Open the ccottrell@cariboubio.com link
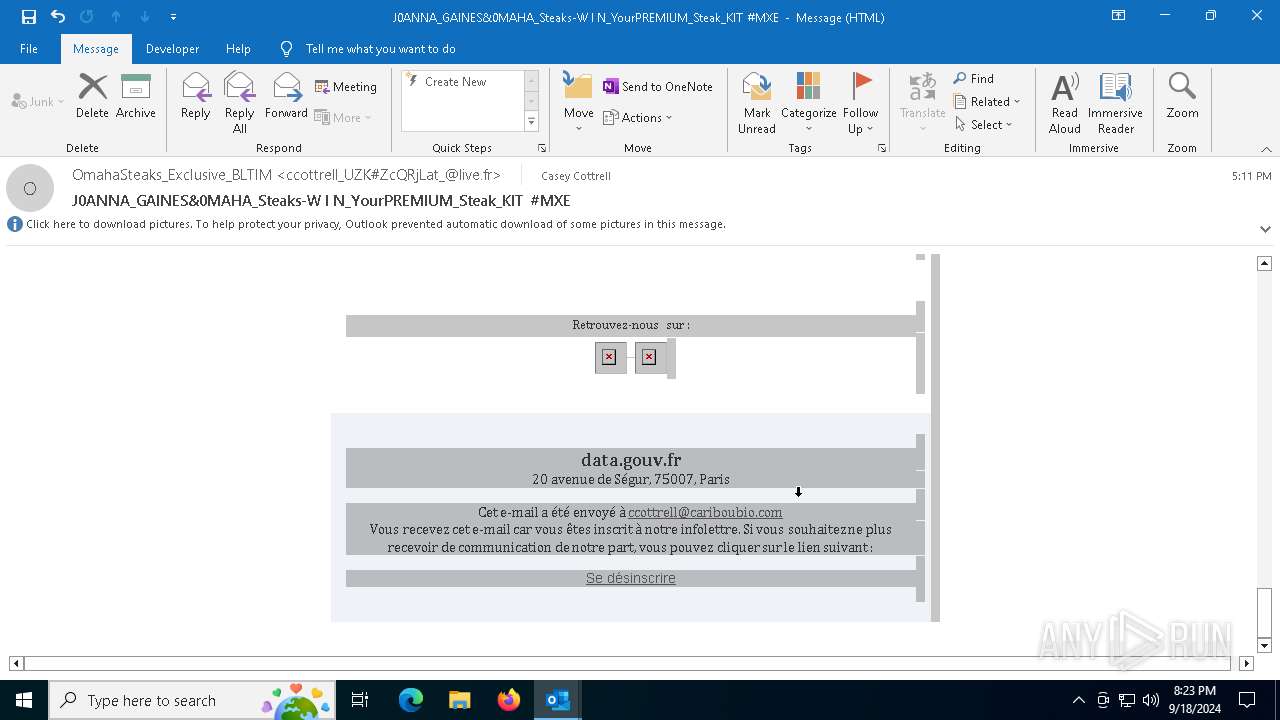Screen dimensions: 1280x720 pyautogui.click(x=705, y=512)
